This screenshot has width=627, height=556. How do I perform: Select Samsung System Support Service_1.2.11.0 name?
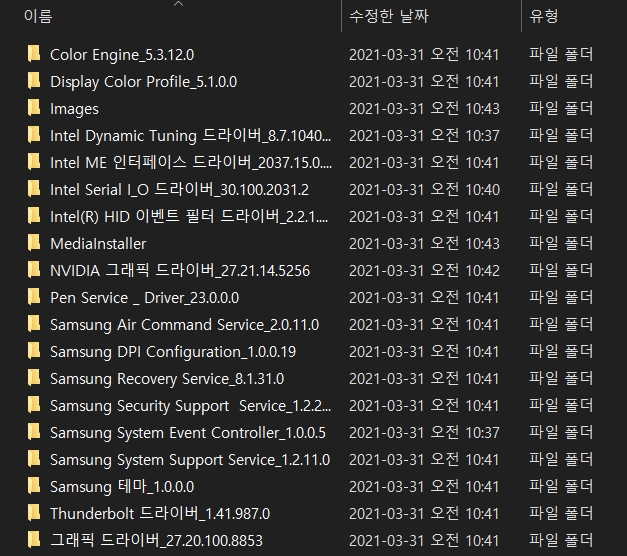190,460
